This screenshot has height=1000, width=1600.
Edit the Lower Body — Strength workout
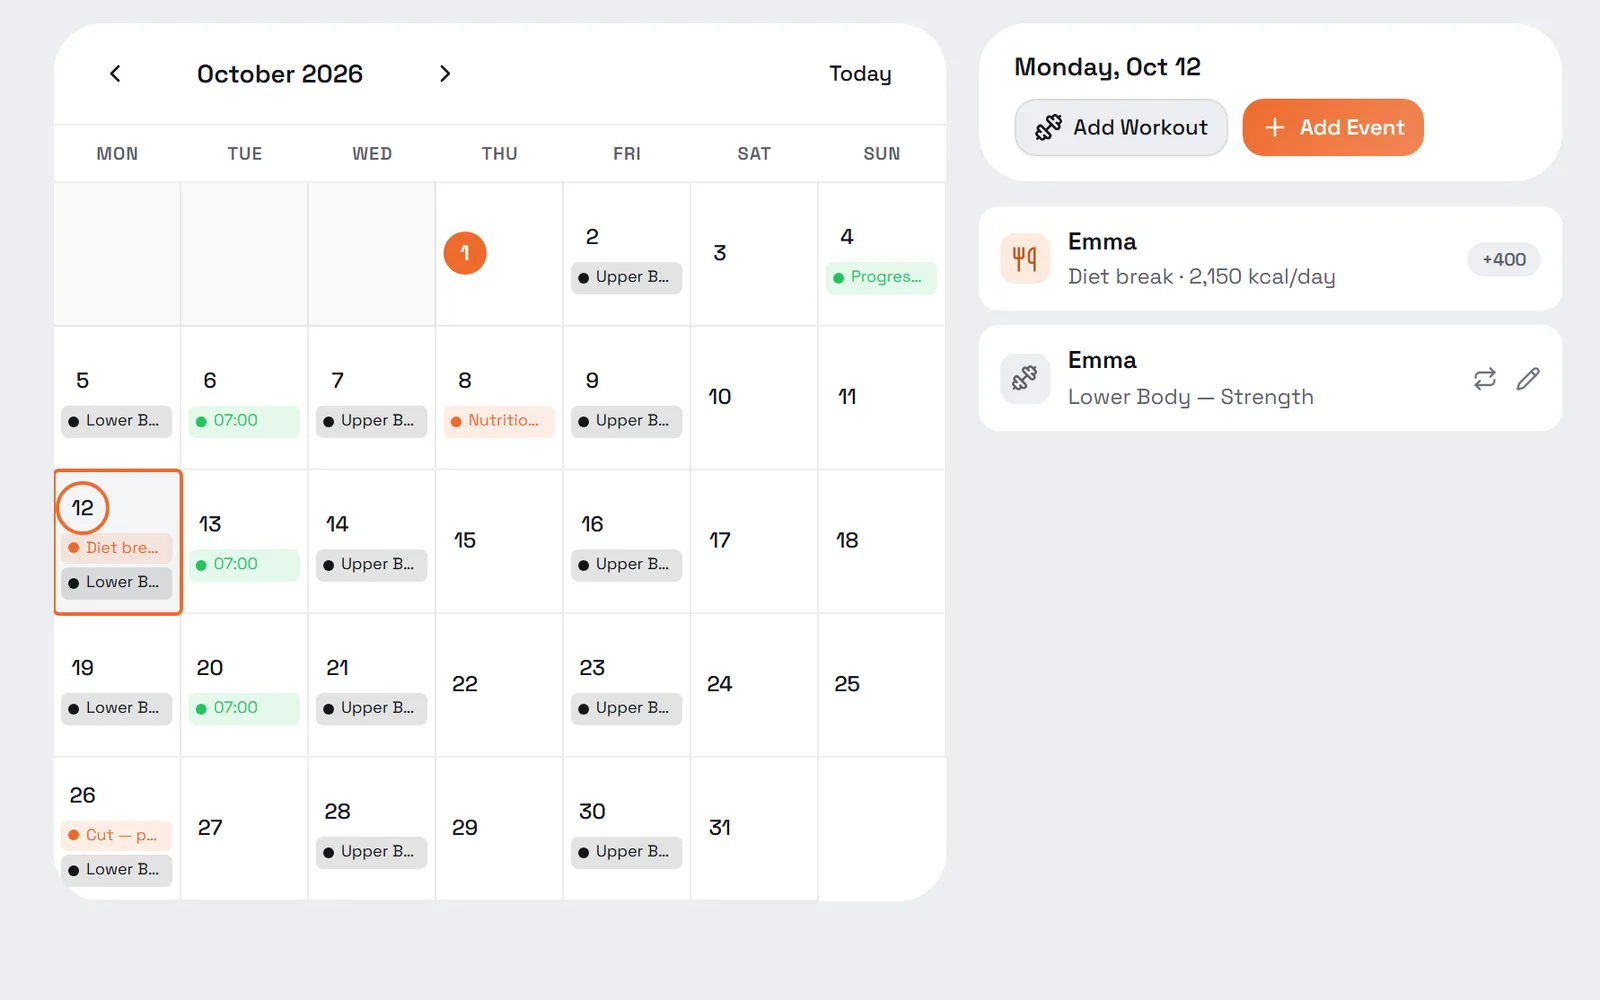pyautogui.click(x=1528, y=378)
